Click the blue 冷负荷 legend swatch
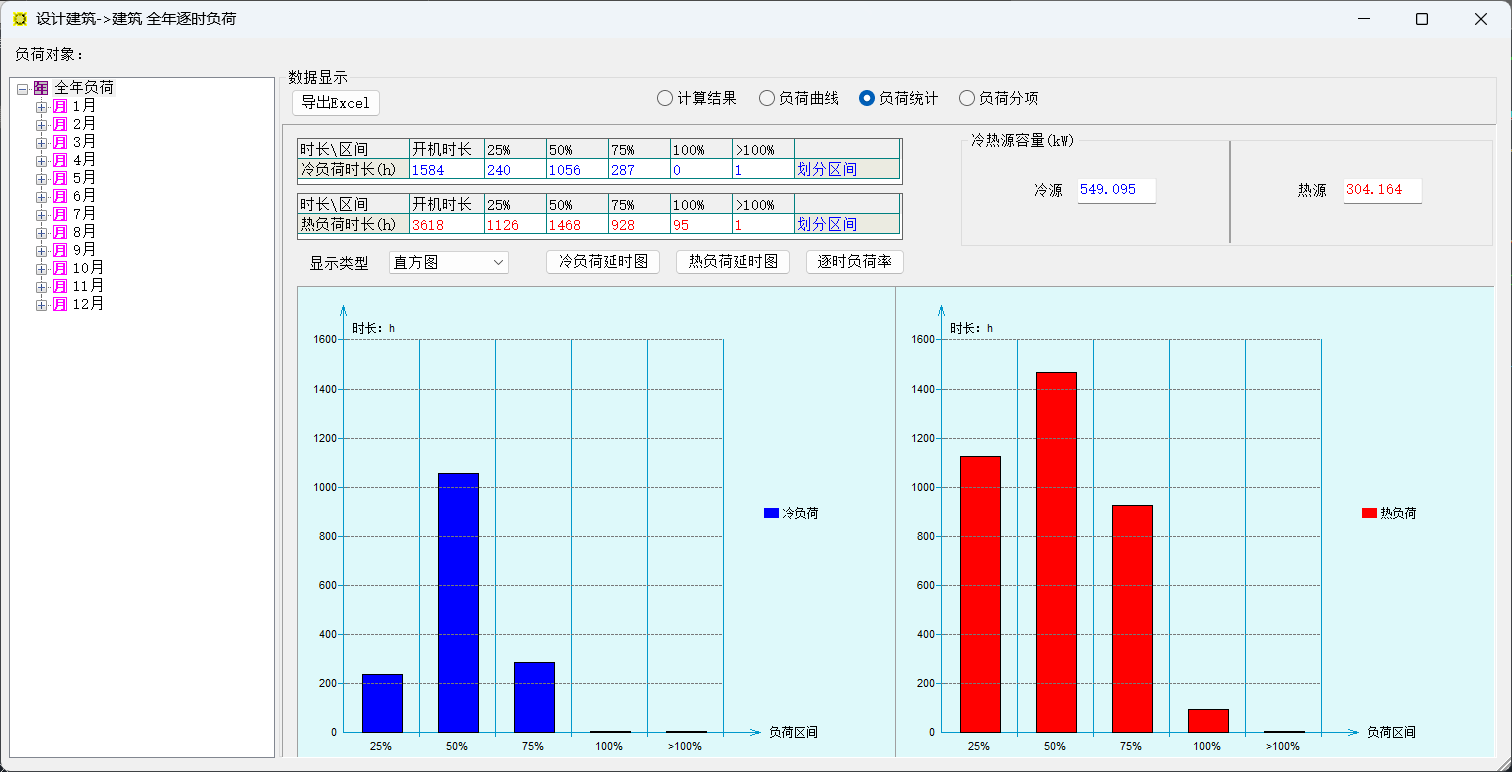The width and height of the screenshot is (1512, 772). 771,513
